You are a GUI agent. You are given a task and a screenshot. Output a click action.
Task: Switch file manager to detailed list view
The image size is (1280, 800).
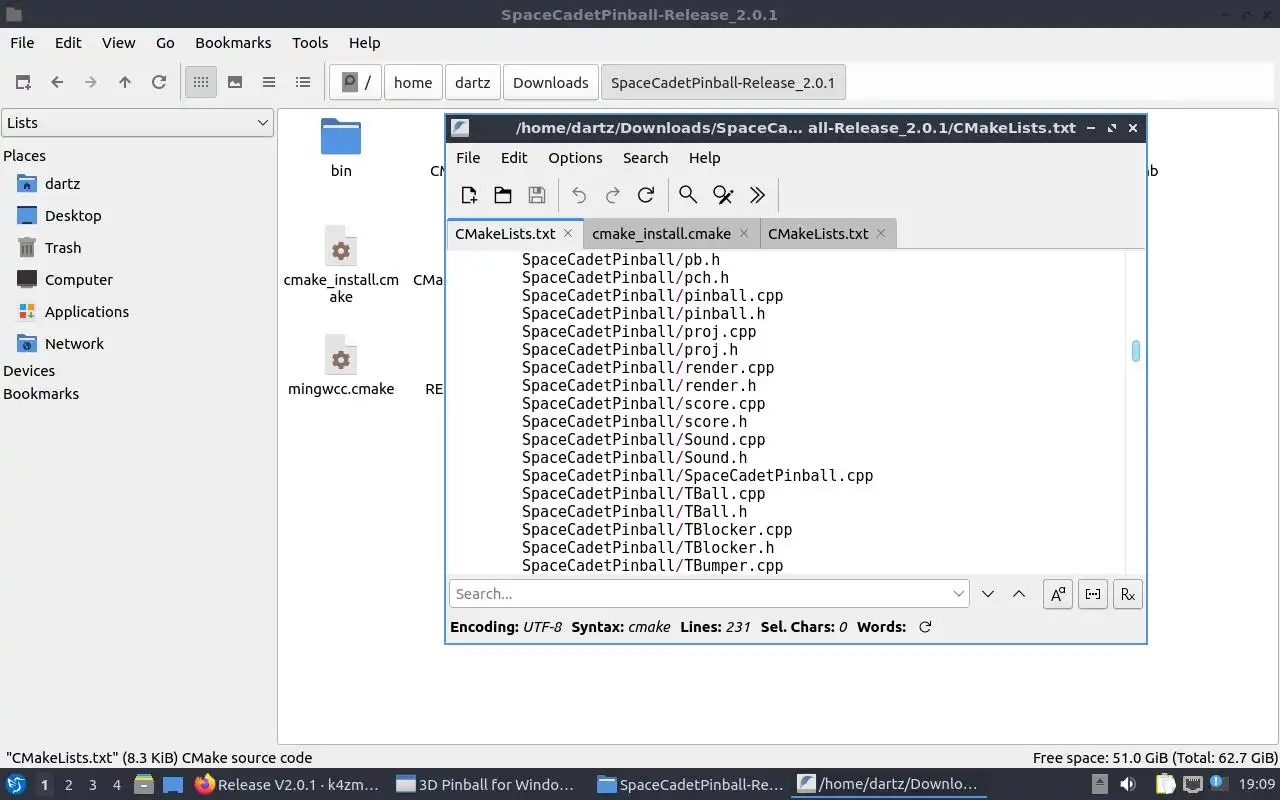[303, 83]
